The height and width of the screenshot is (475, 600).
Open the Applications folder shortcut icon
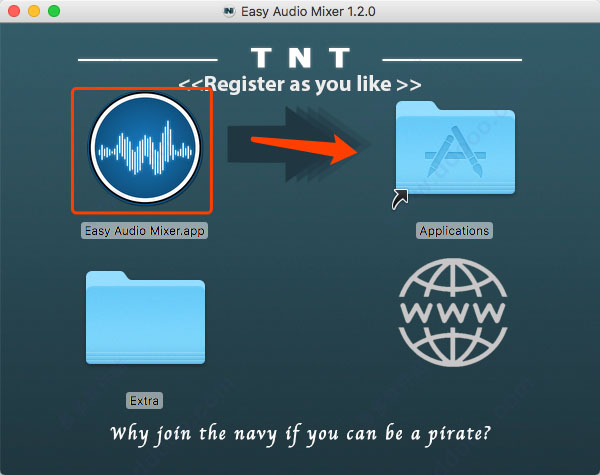(x=455, y=149)
